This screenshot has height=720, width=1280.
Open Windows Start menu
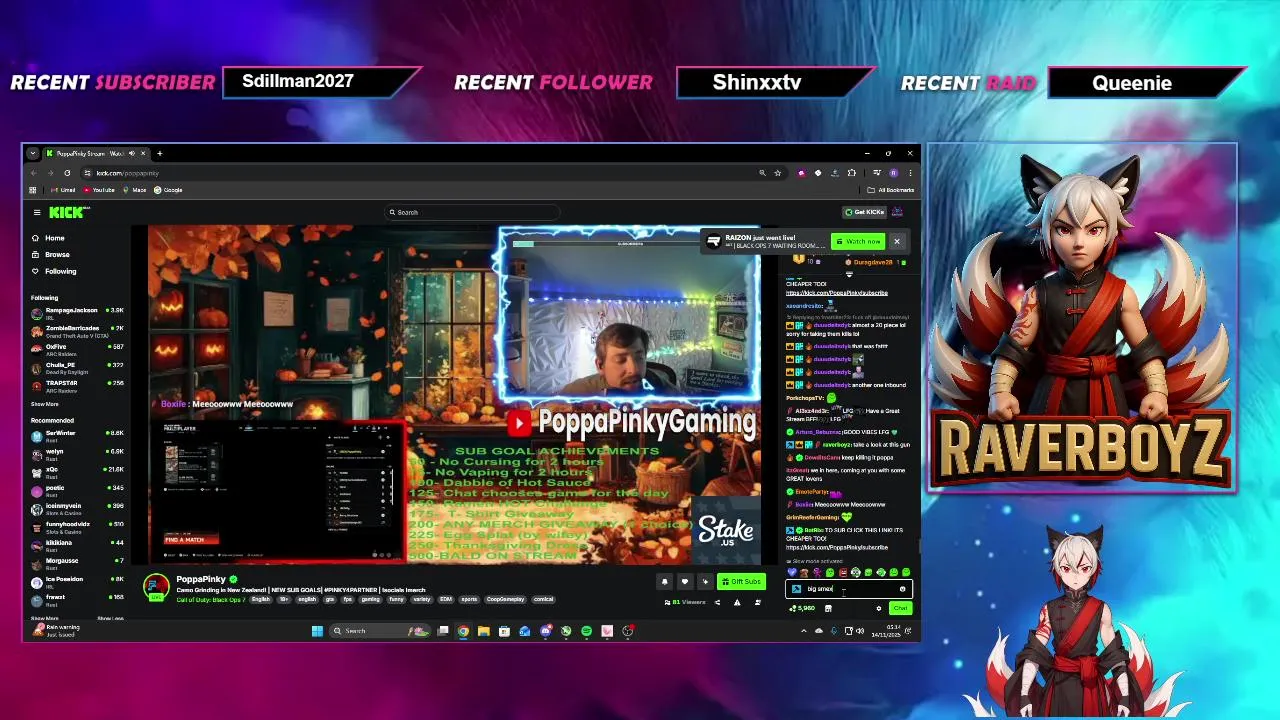(317, 631)
